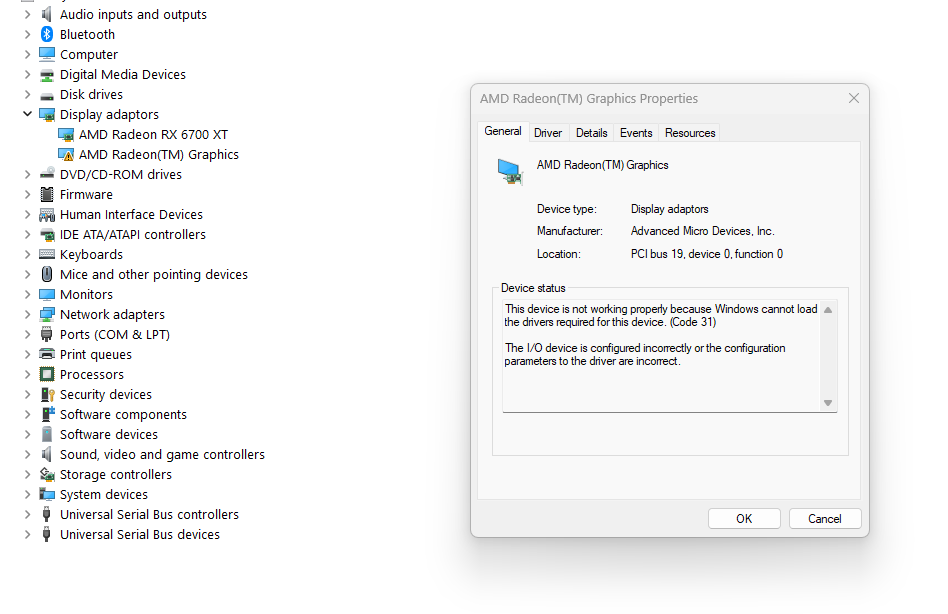Expand the Bluetooth tree node

click(x=27, y=34)
